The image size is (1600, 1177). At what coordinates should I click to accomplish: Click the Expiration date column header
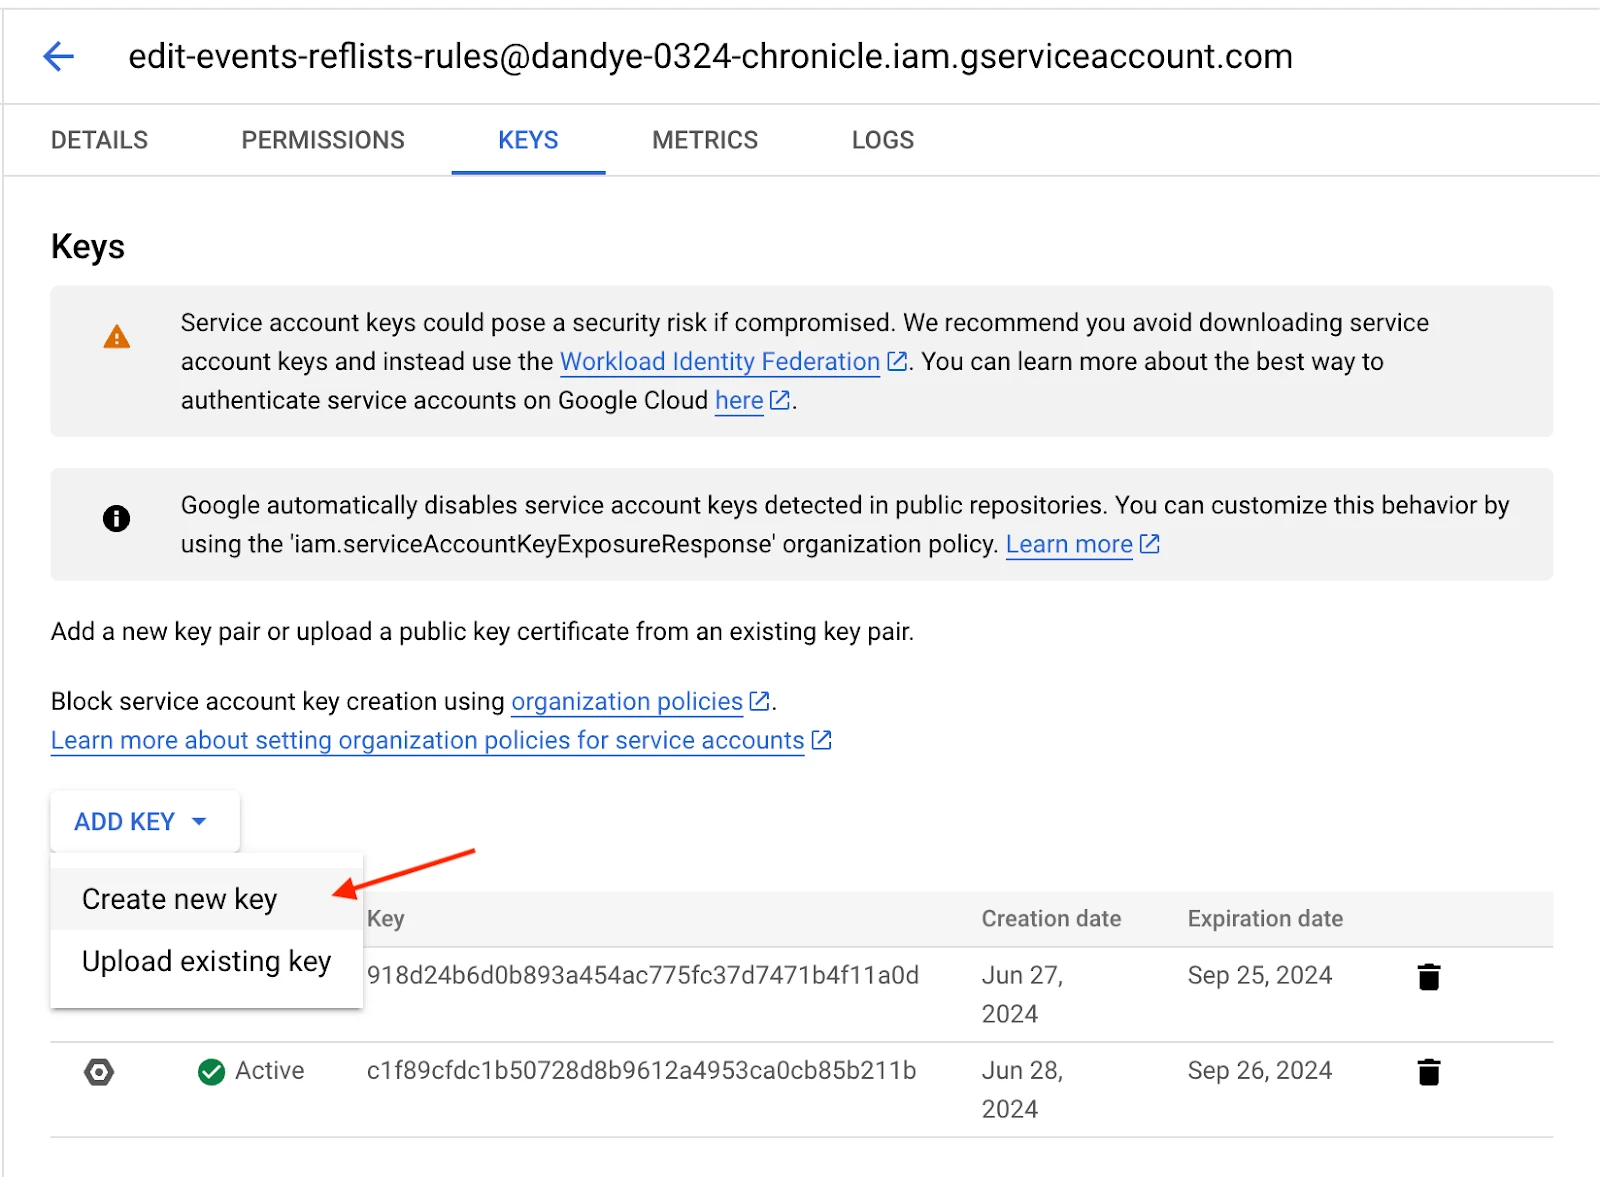[1265, 919]
